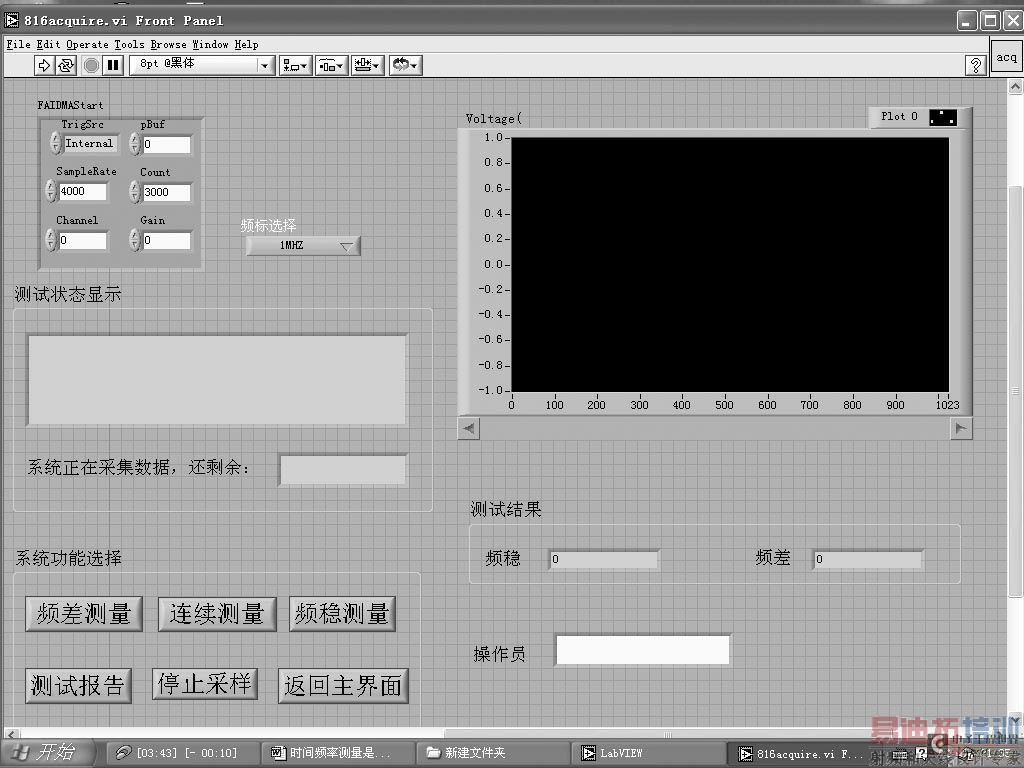Click the SampleRate stepper arrows
Viewport: 1024px width, 768px height.
point(51,191)
